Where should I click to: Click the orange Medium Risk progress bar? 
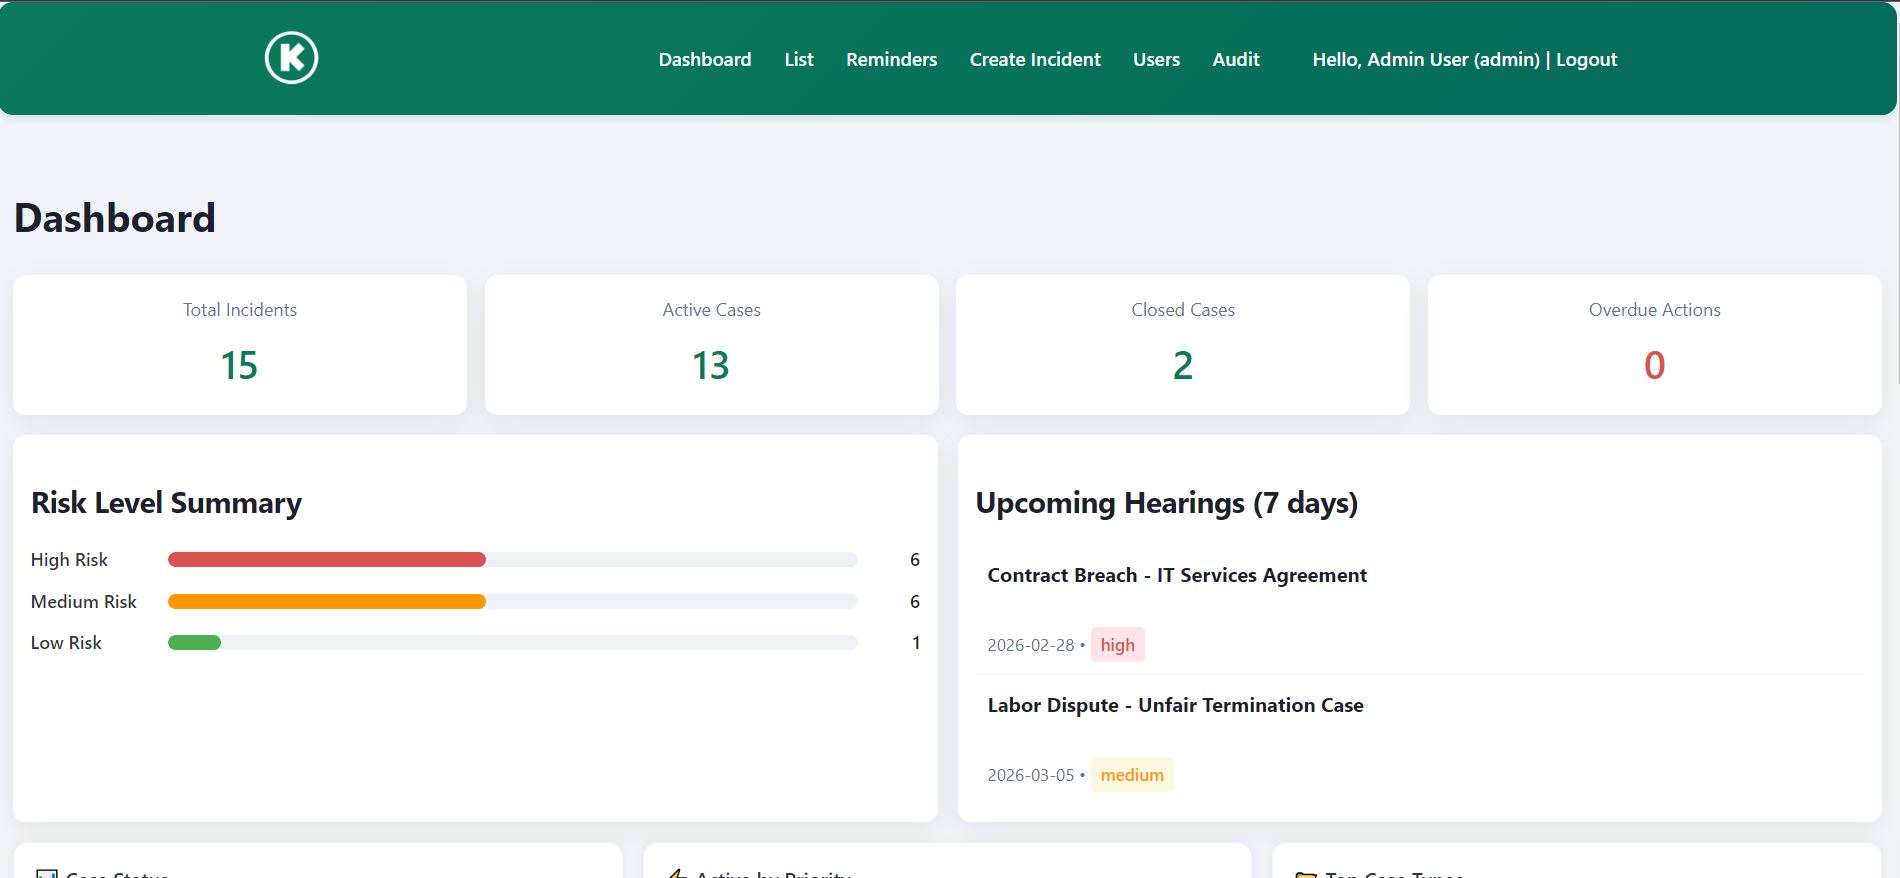[x=327, y=602]
